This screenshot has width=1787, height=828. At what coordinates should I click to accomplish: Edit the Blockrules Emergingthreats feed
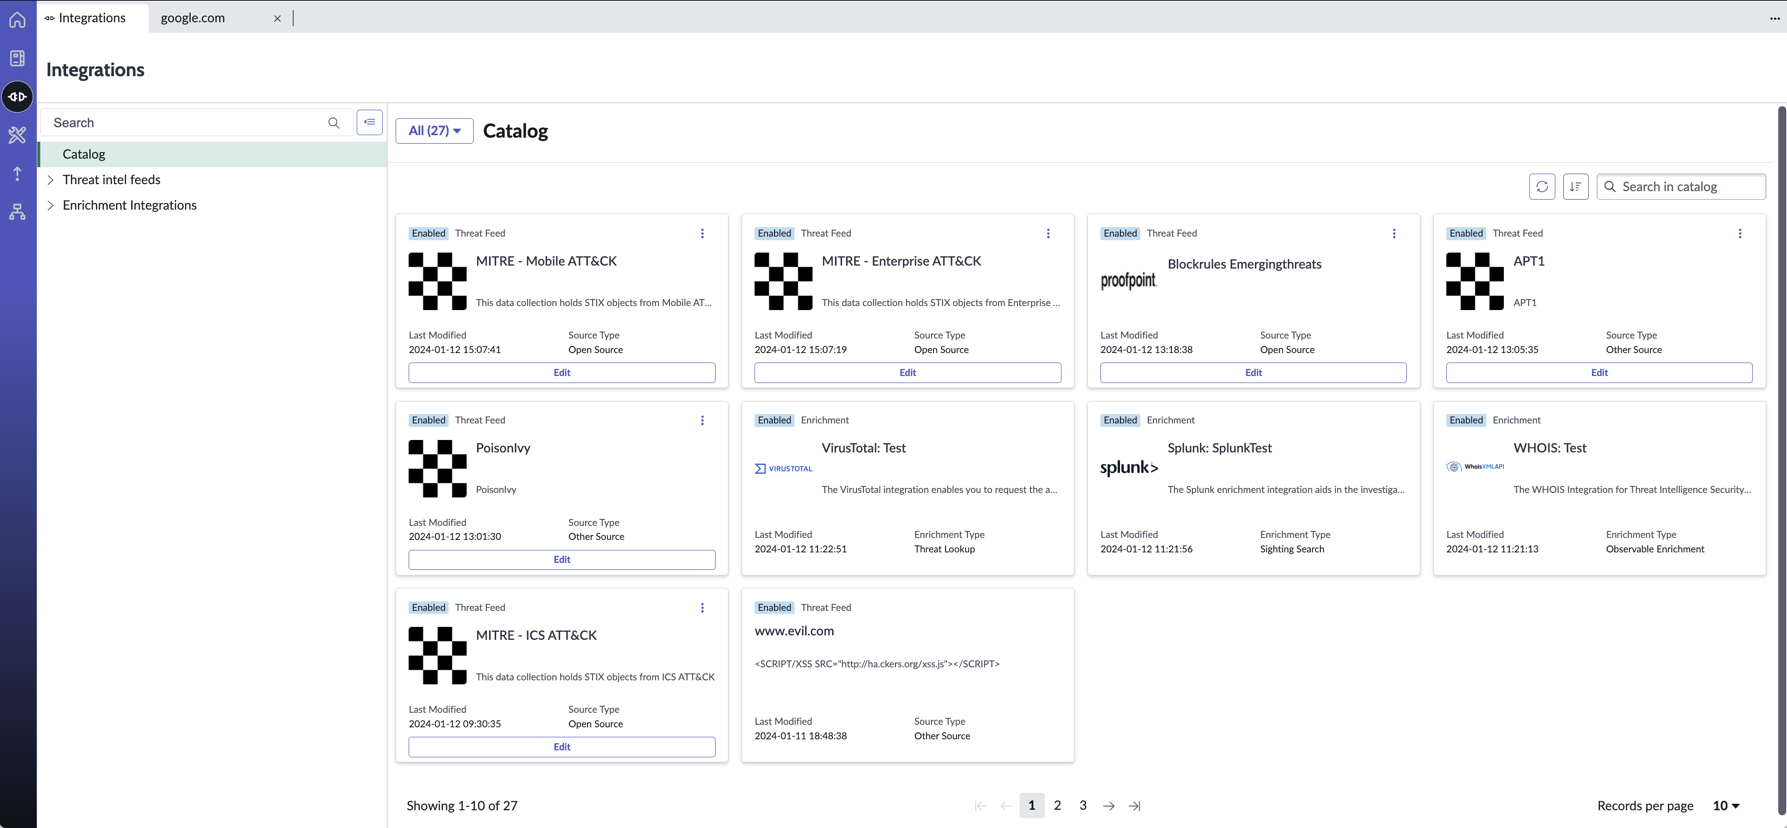tap(1253, 373)
